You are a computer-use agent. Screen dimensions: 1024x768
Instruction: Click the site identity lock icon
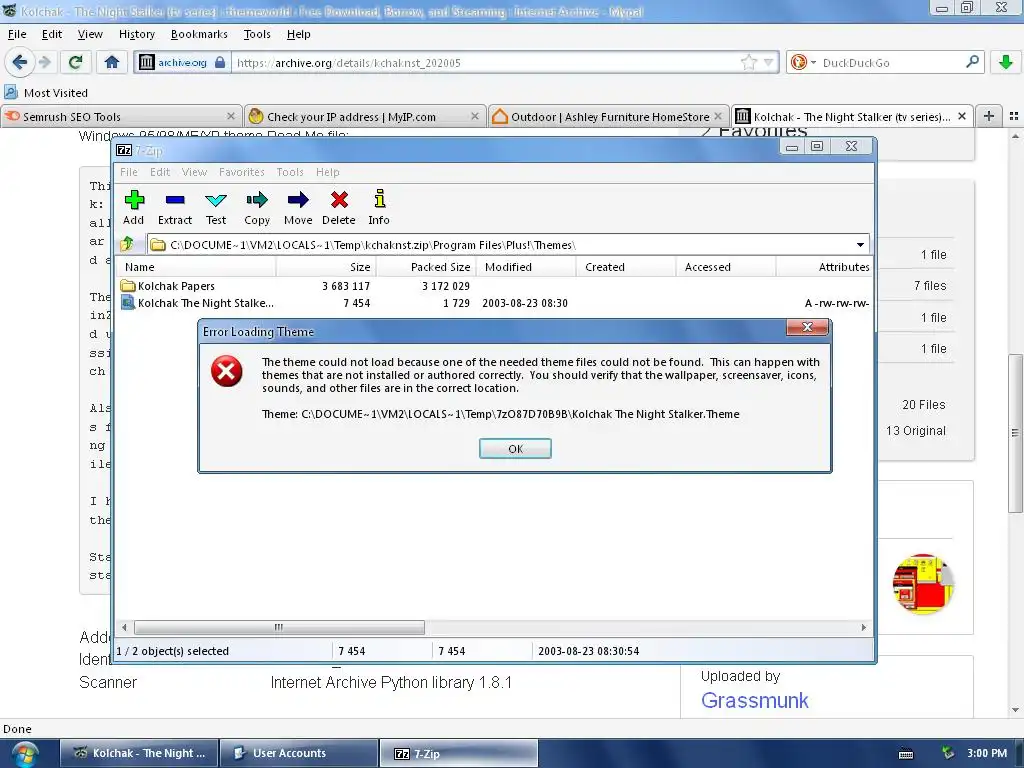pyautogui.click(x=220, y=62)
